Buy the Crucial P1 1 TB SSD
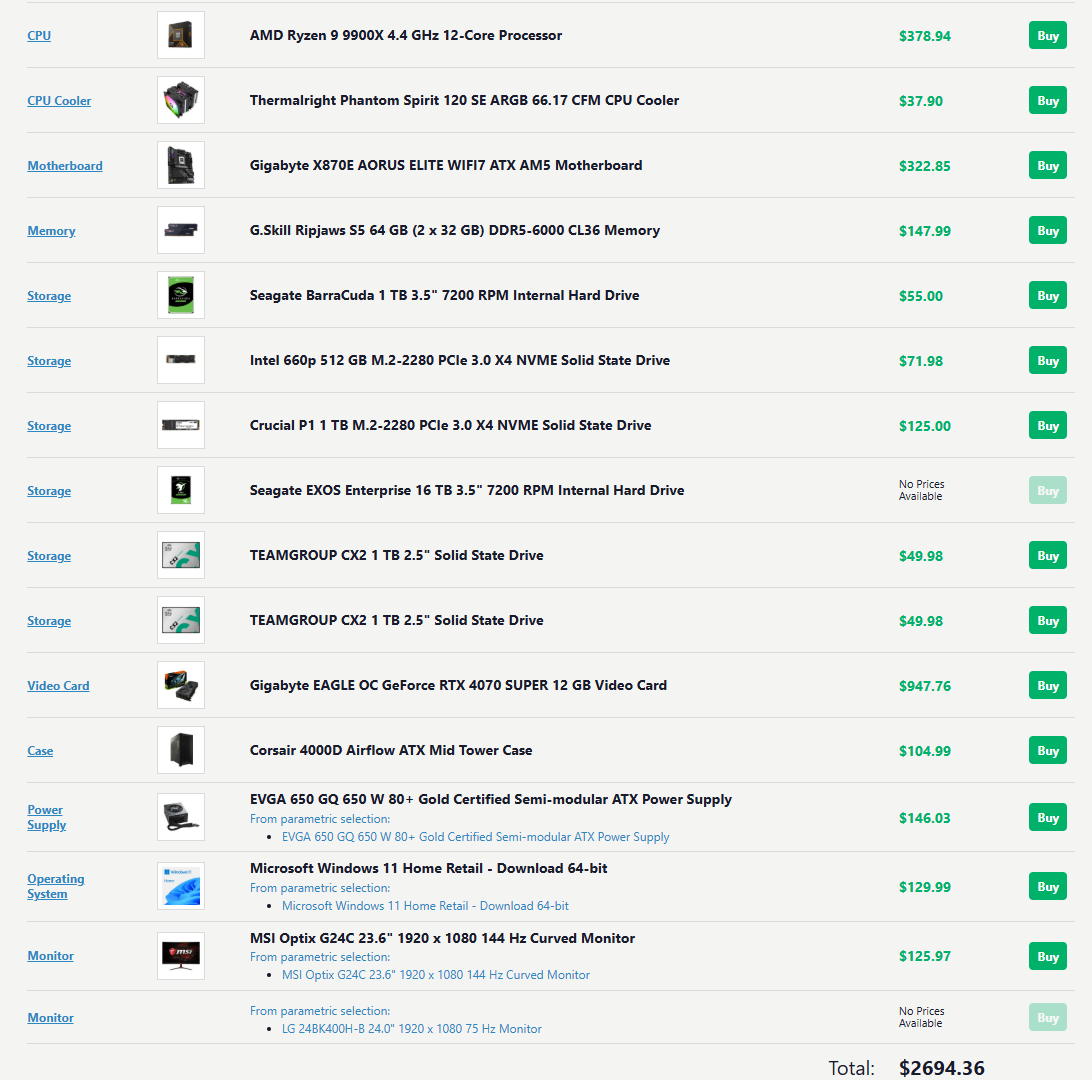The image size is (1092, 1080). click(x=1047, y=425)
